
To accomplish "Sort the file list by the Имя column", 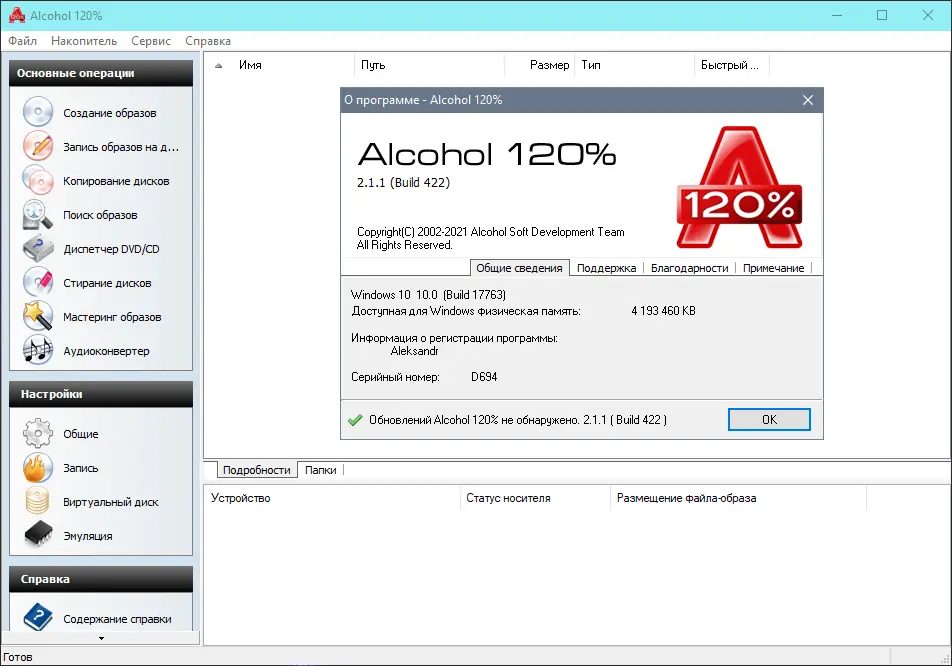I will click(x=250, y=64).
